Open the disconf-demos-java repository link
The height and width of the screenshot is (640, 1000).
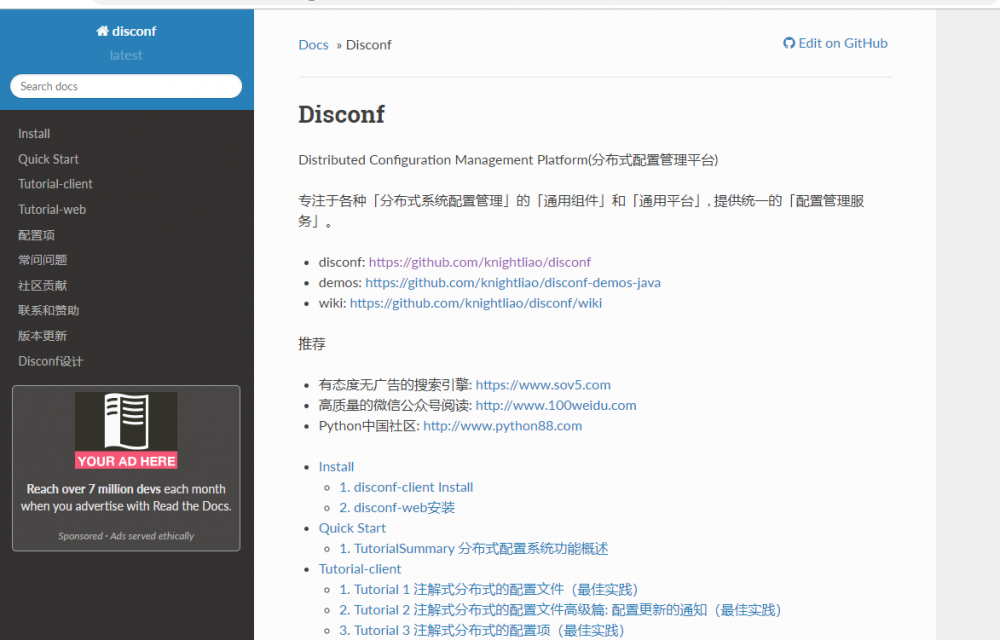513,282
